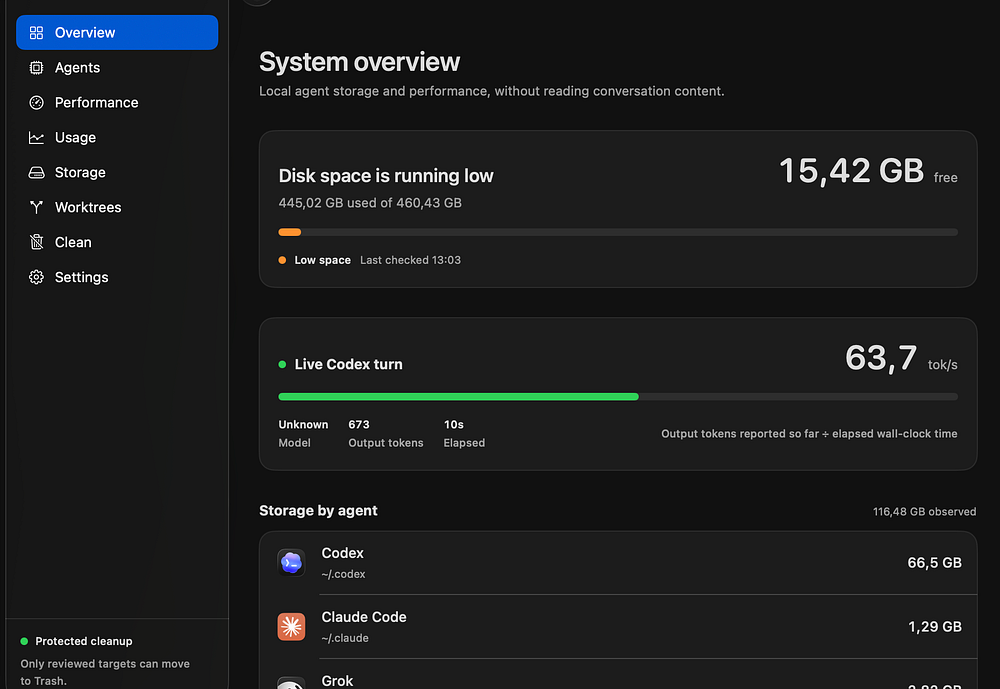
Task: Switch to the Usage page
Action: pos(117,138)
